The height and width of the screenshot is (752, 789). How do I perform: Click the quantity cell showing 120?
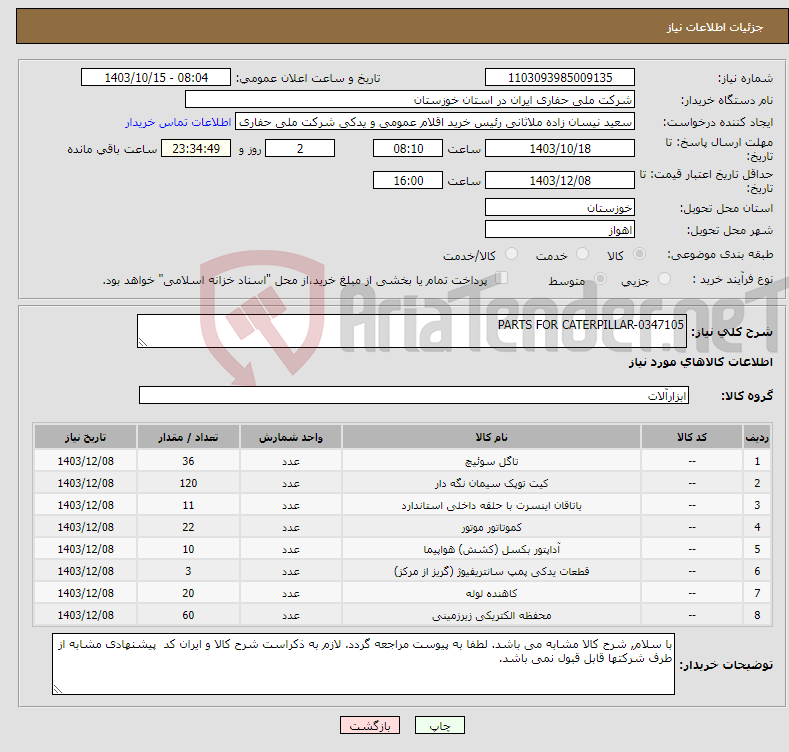188,483
